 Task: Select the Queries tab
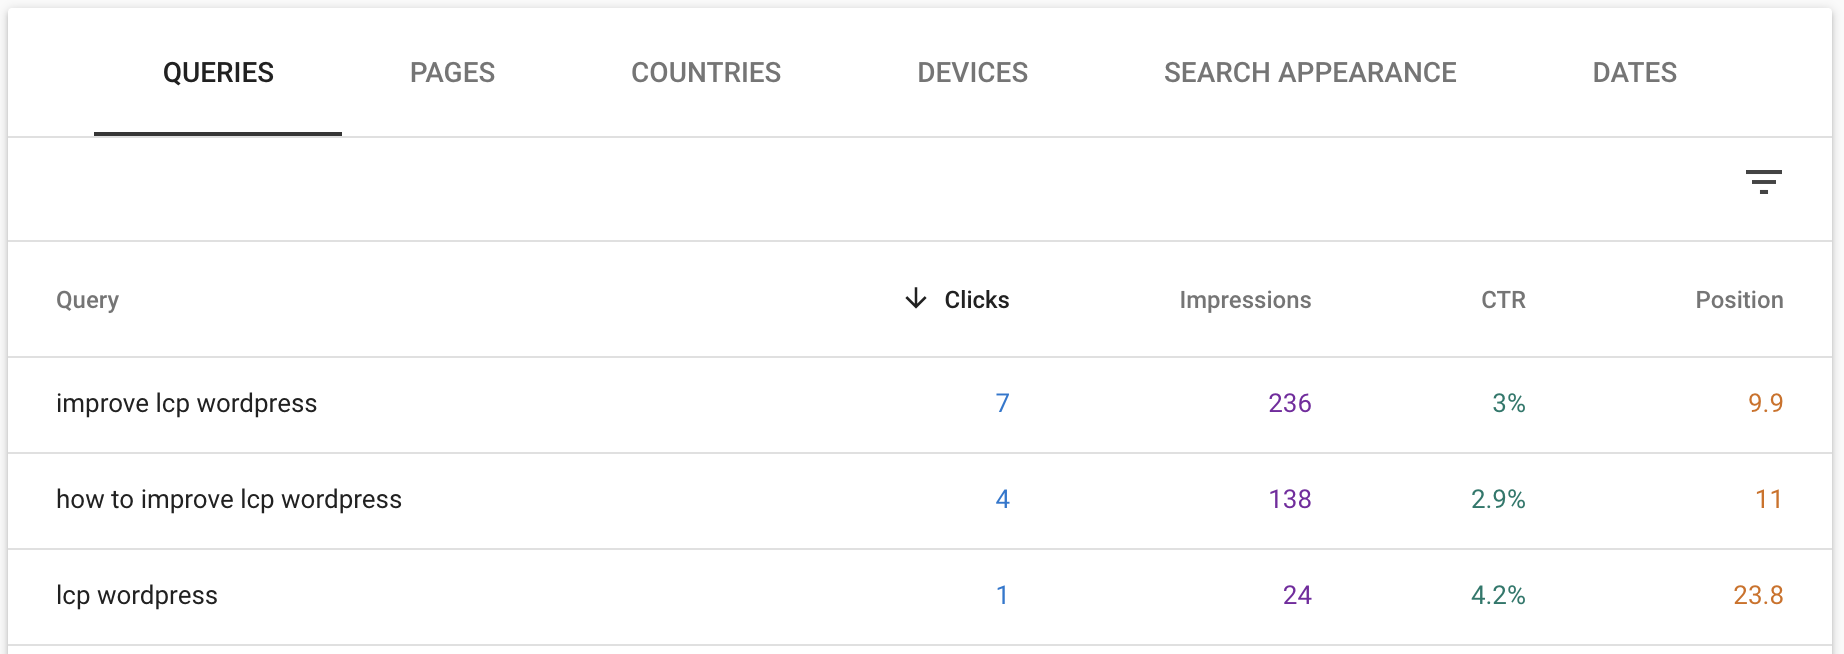(218, 72)
